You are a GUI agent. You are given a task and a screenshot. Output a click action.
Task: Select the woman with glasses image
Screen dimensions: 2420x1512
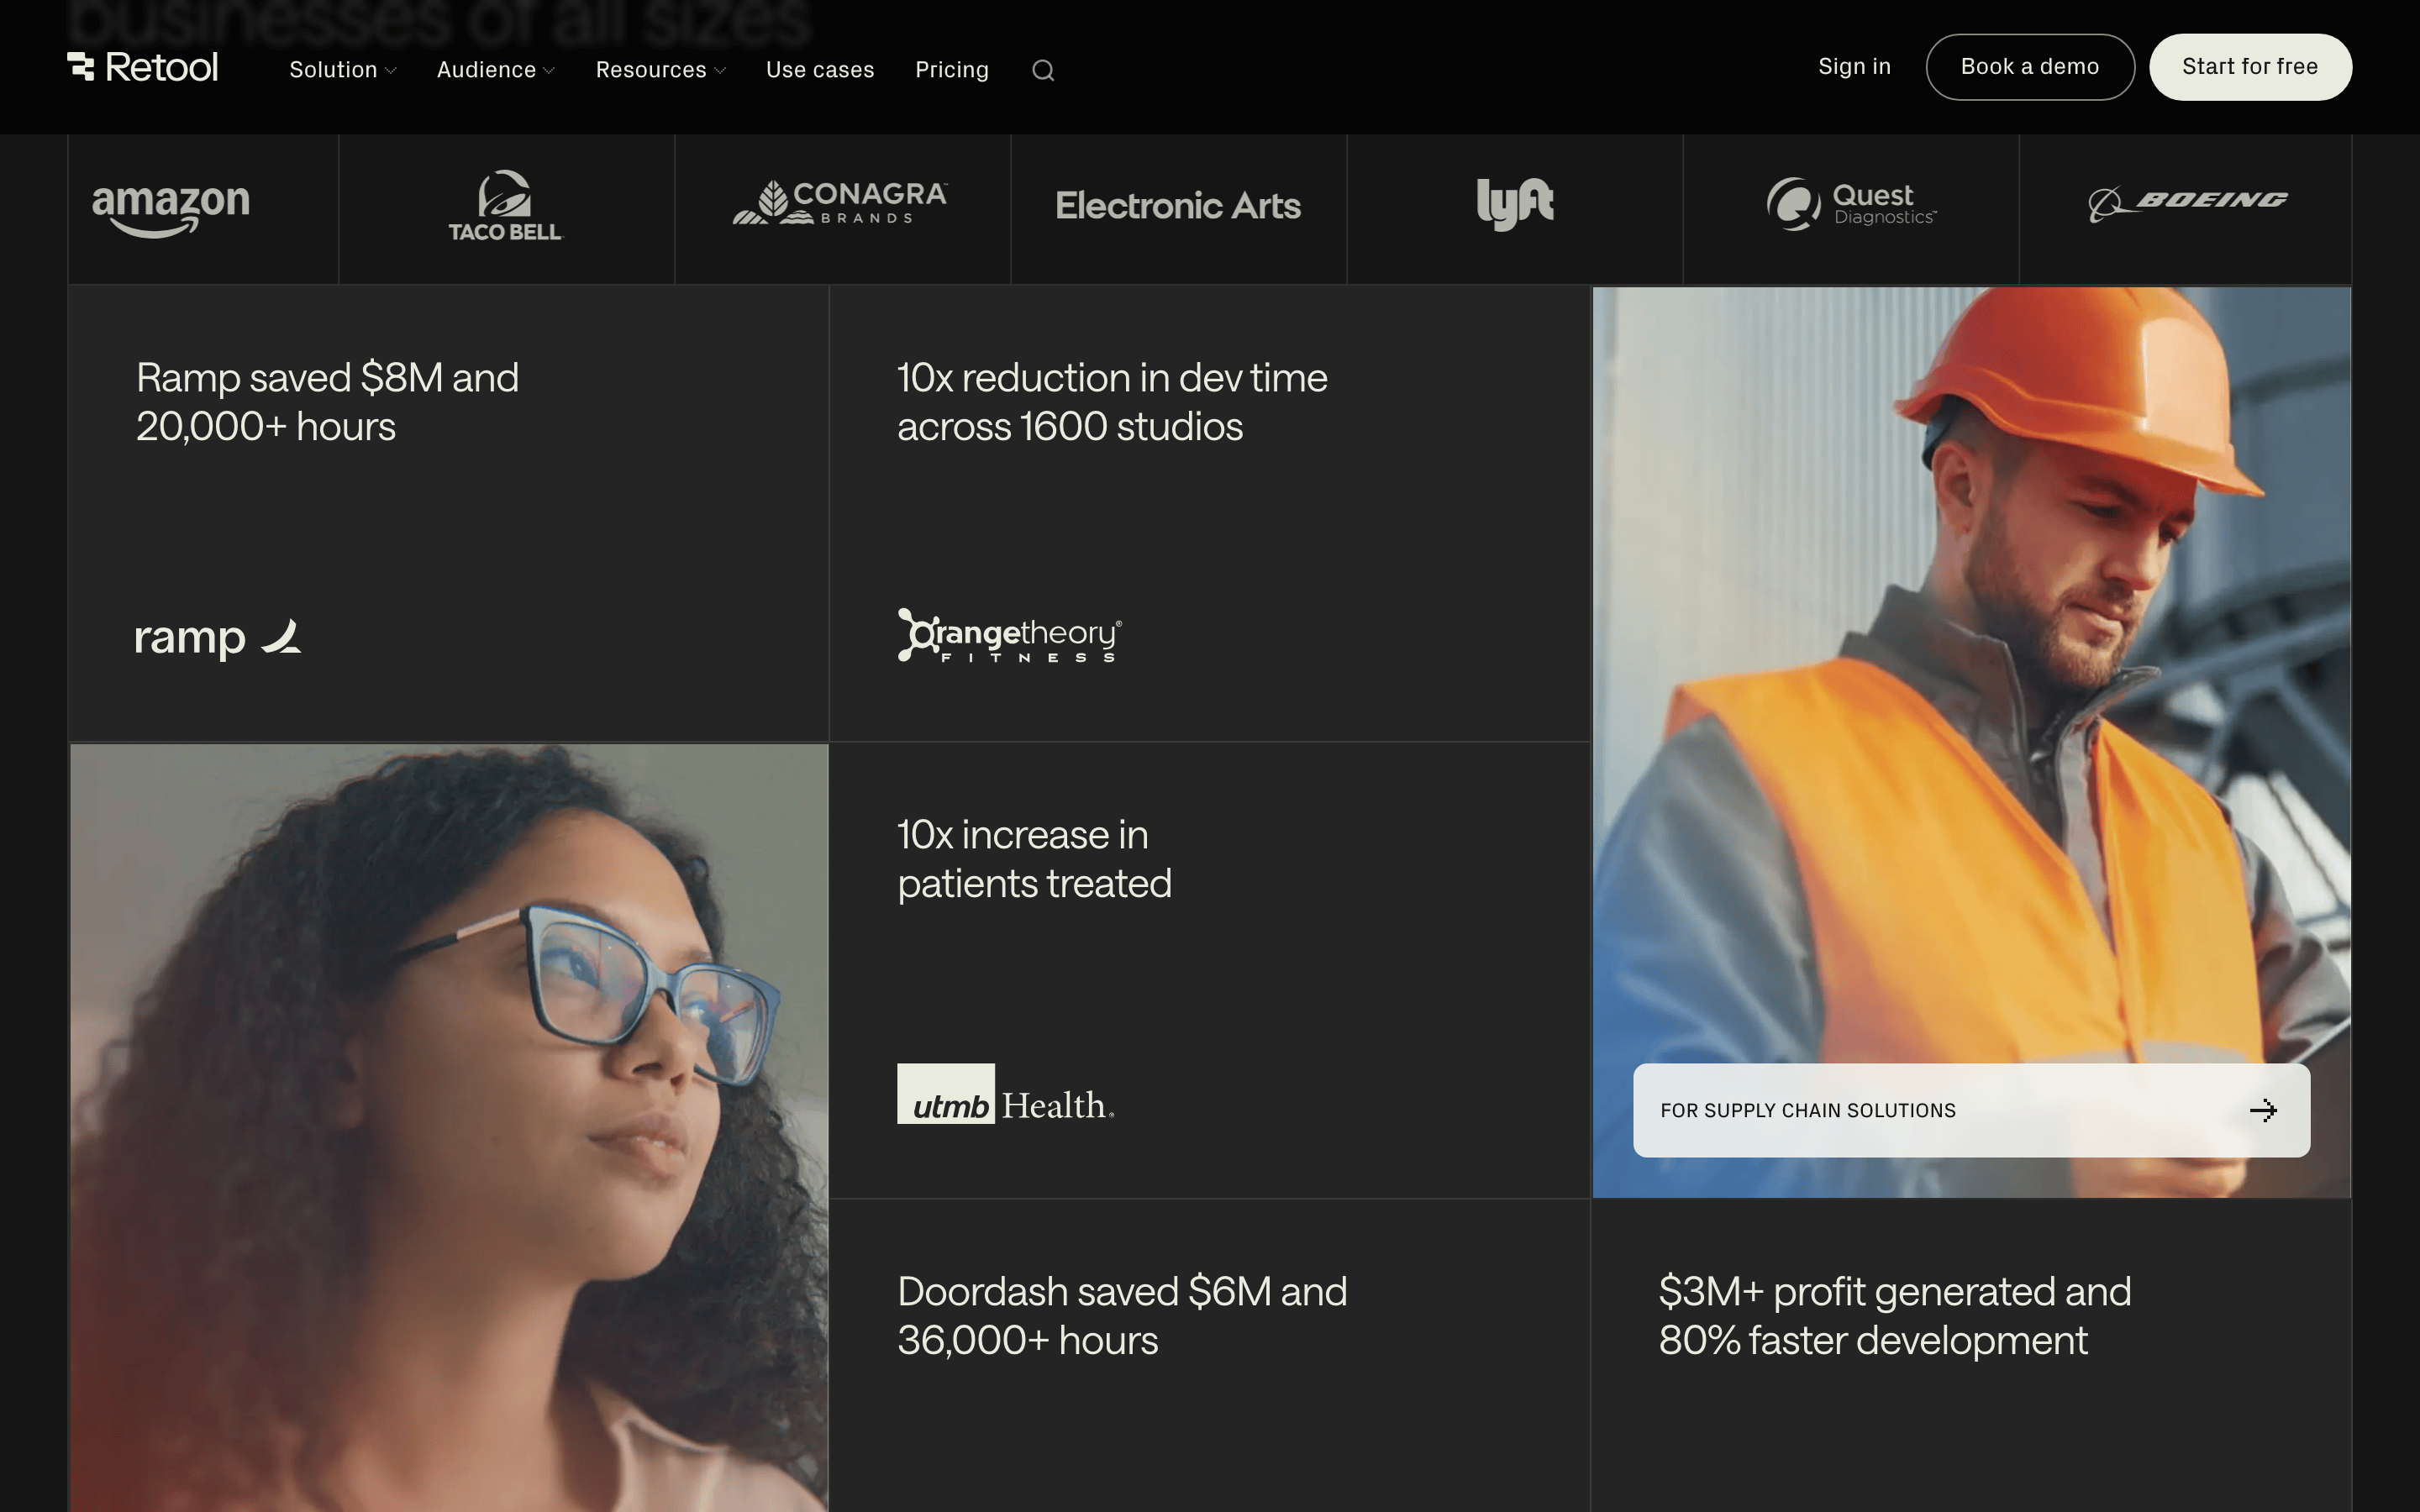(449, 1128)
